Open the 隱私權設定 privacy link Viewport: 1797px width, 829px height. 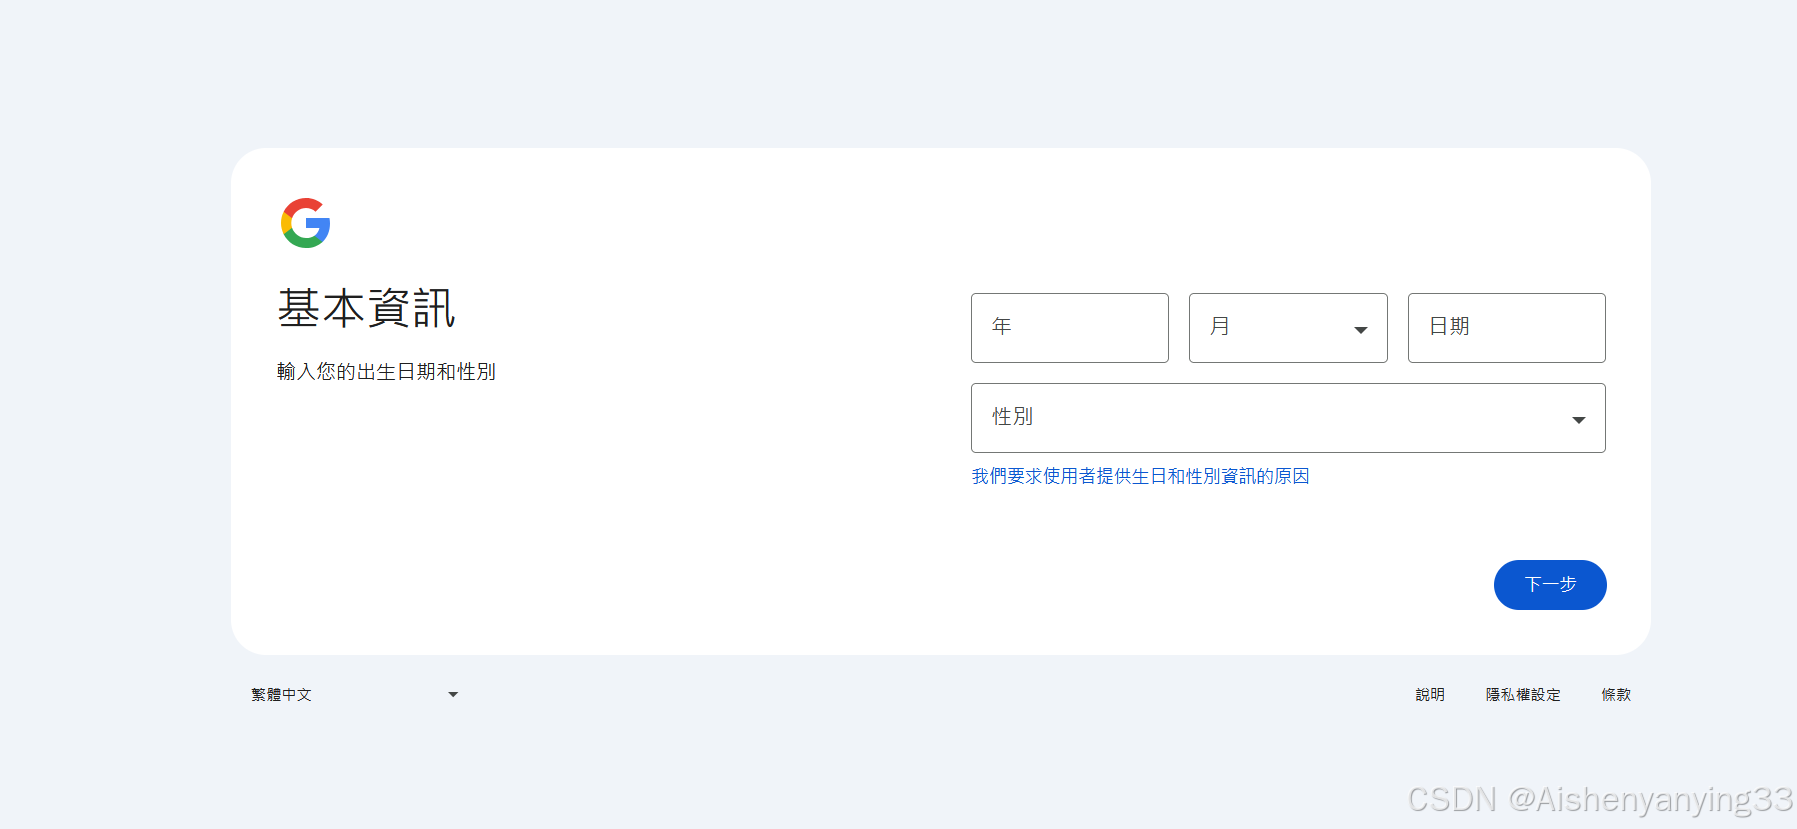tap(1523, 694)
